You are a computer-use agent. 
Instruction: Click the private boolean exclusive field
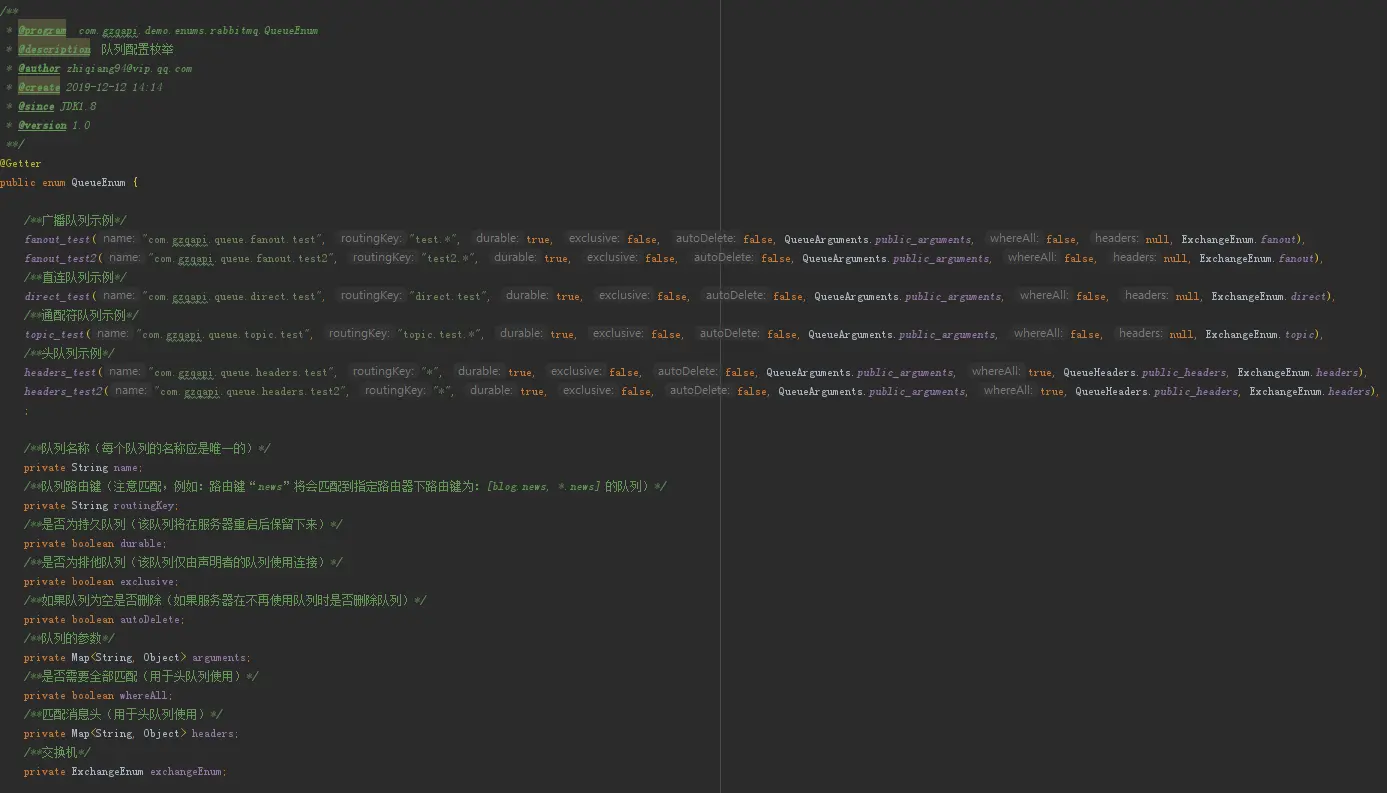pyautogui.click(x=101, y=581)
